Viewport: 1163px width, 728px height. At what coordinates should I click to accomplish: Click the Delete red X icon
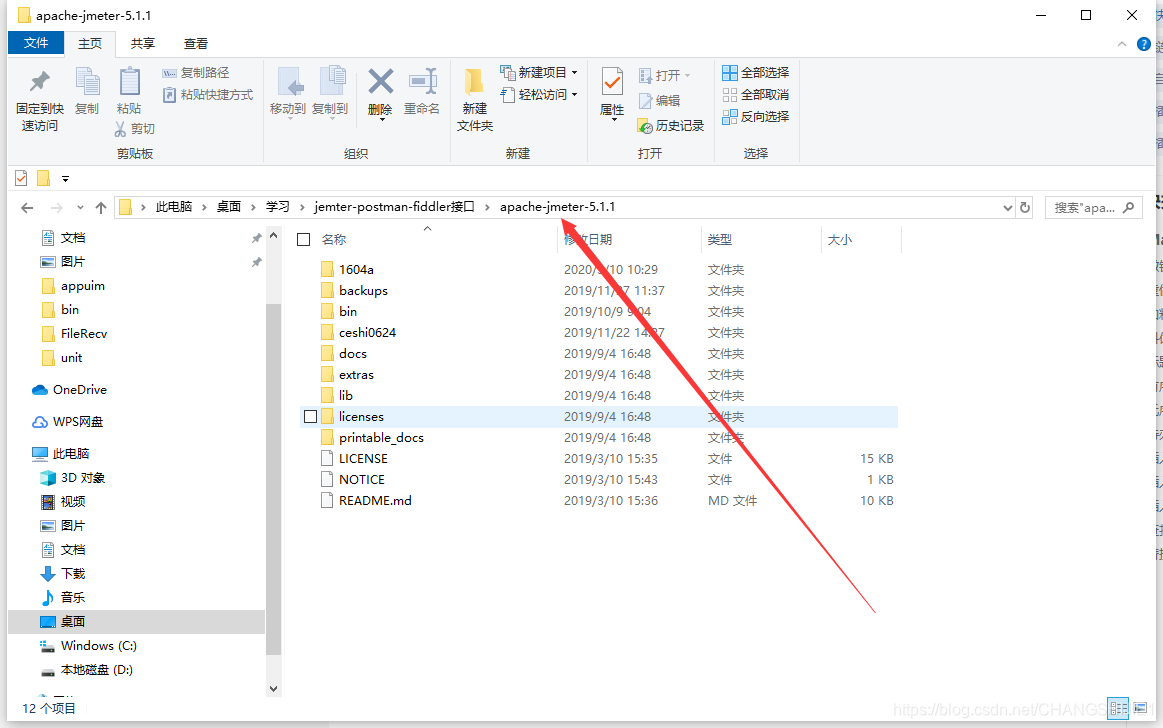click(x=380, y=82)
